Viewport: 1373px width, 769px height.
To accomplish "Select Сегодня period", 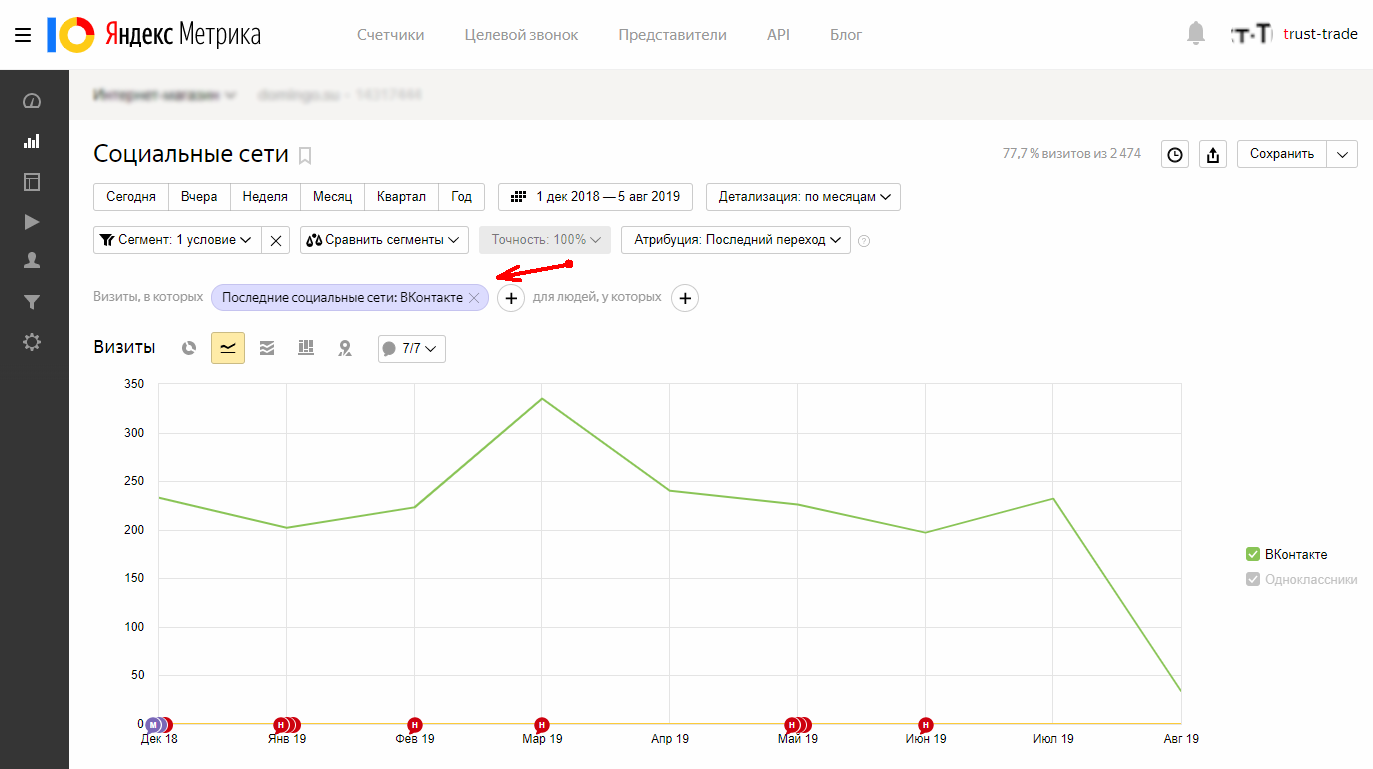I will coord(131,197).
